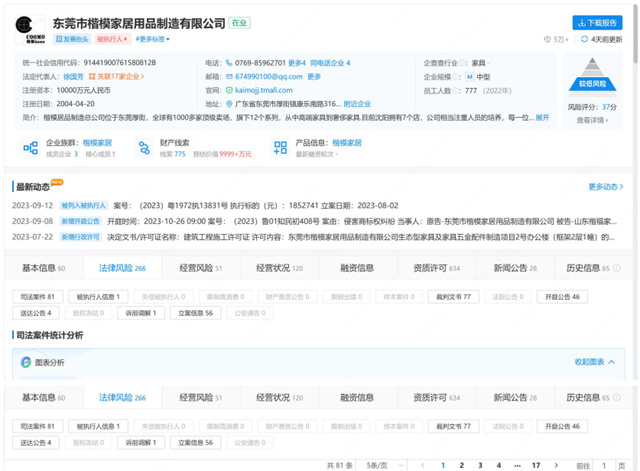This screenshot has width=640, height=471.
Task: Collapse the chart via 收起图表
Action: tap(595, 362)
